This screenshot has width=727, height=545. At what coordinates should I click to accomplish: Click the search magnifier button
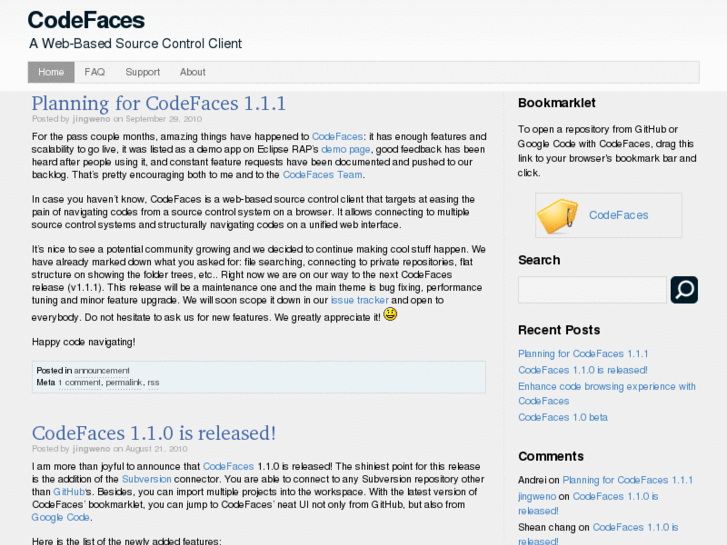pos(684,290)
